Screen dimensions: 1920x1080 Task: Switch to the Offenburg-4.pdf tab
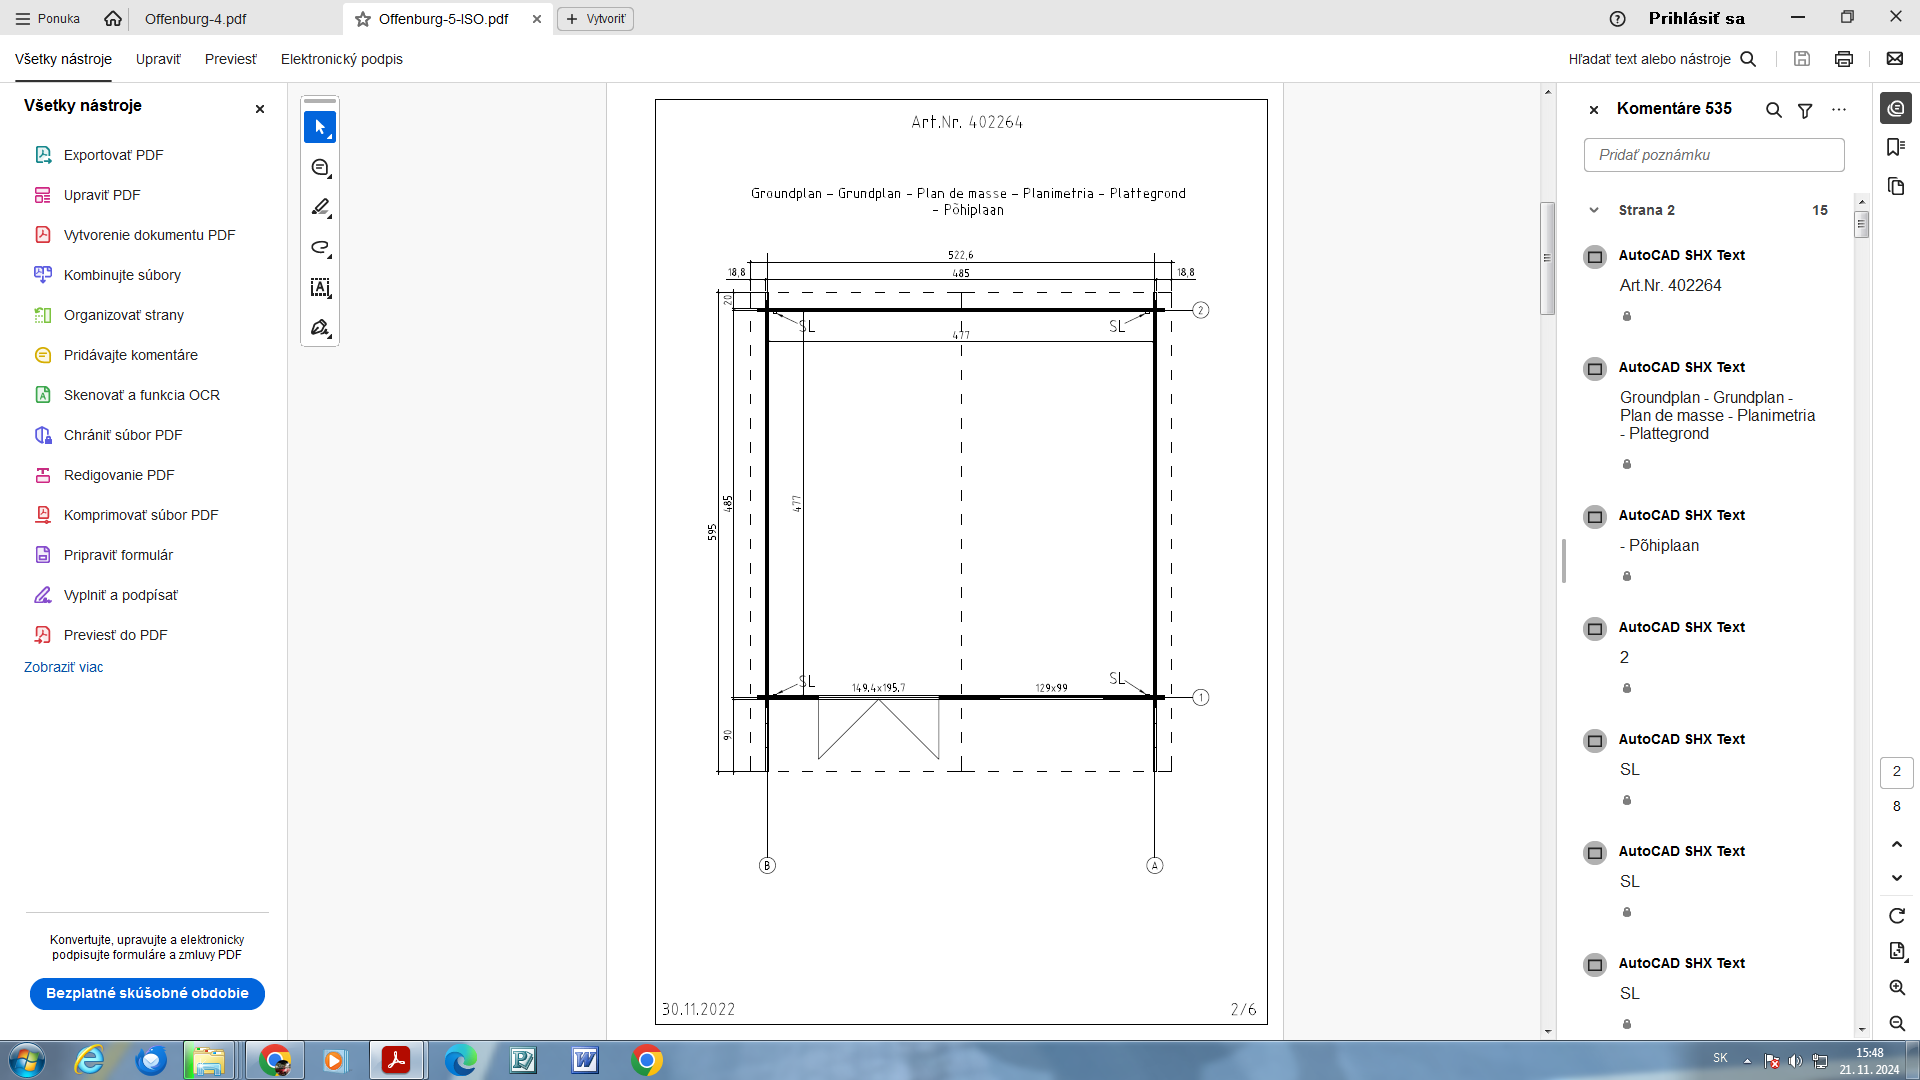[x=196, y=19]
